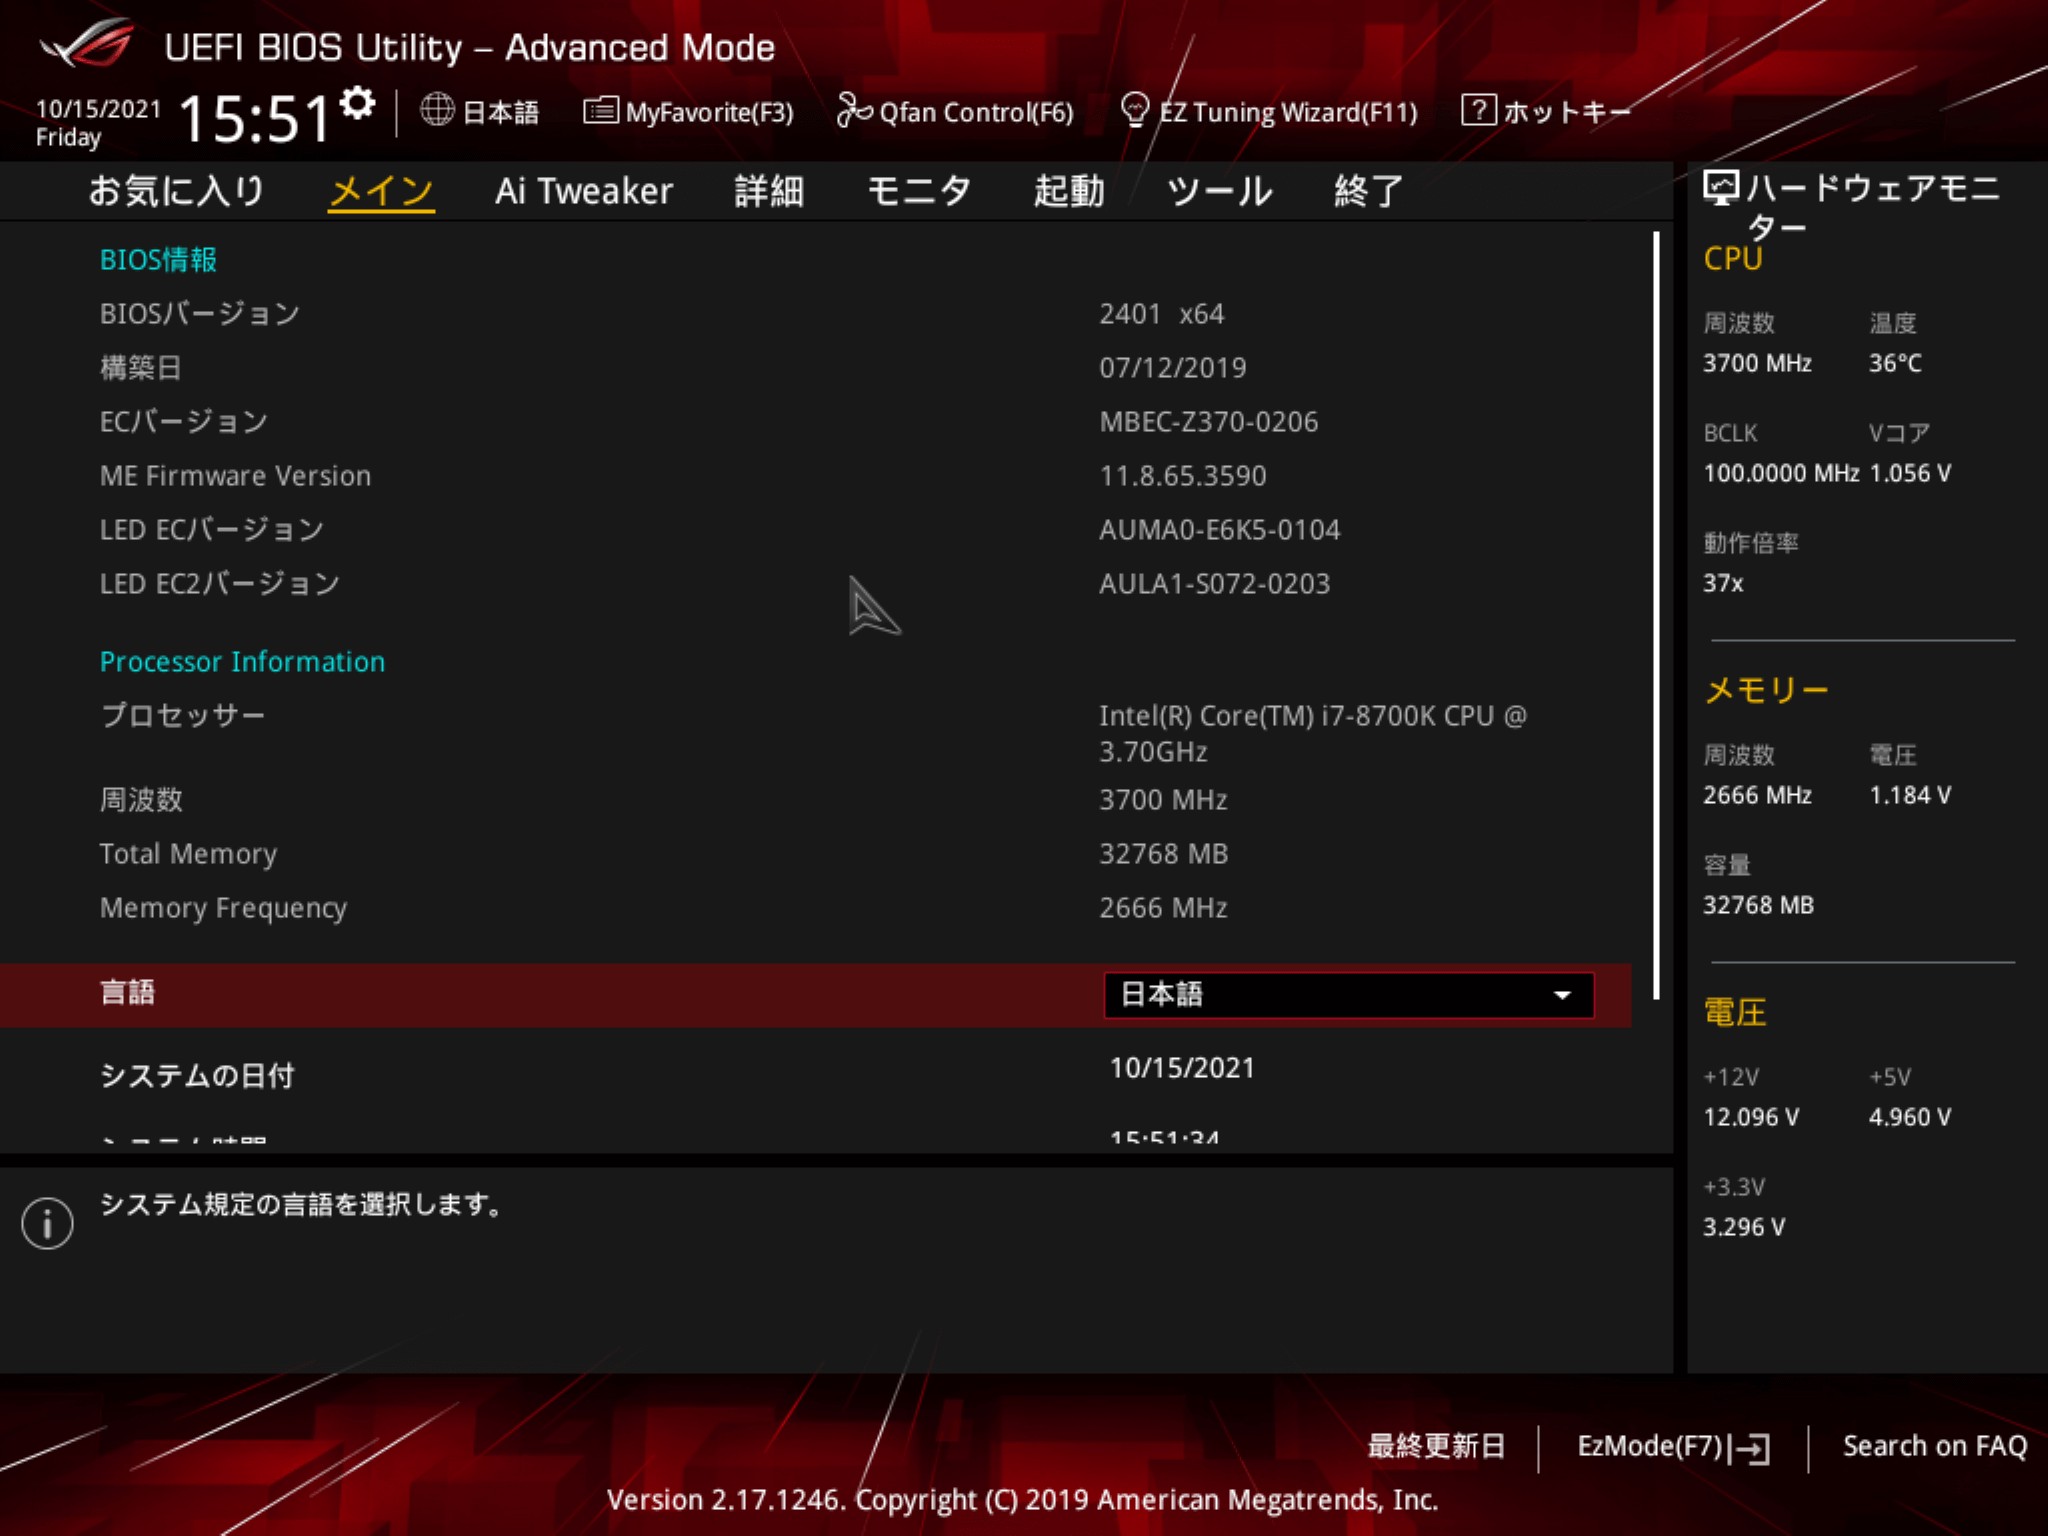Open the 起動 boot tab

click(1066, 191)
